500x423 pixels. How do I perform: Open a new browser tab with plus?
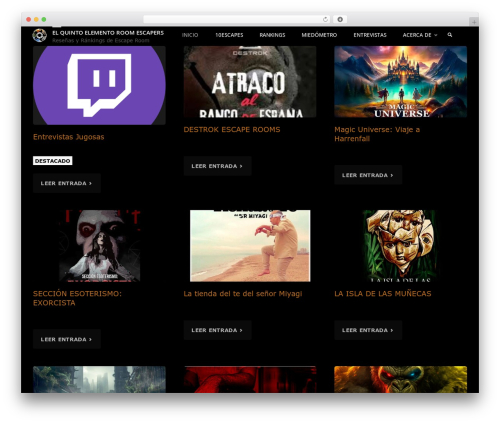pyautogui.click(x=474, y=22)
